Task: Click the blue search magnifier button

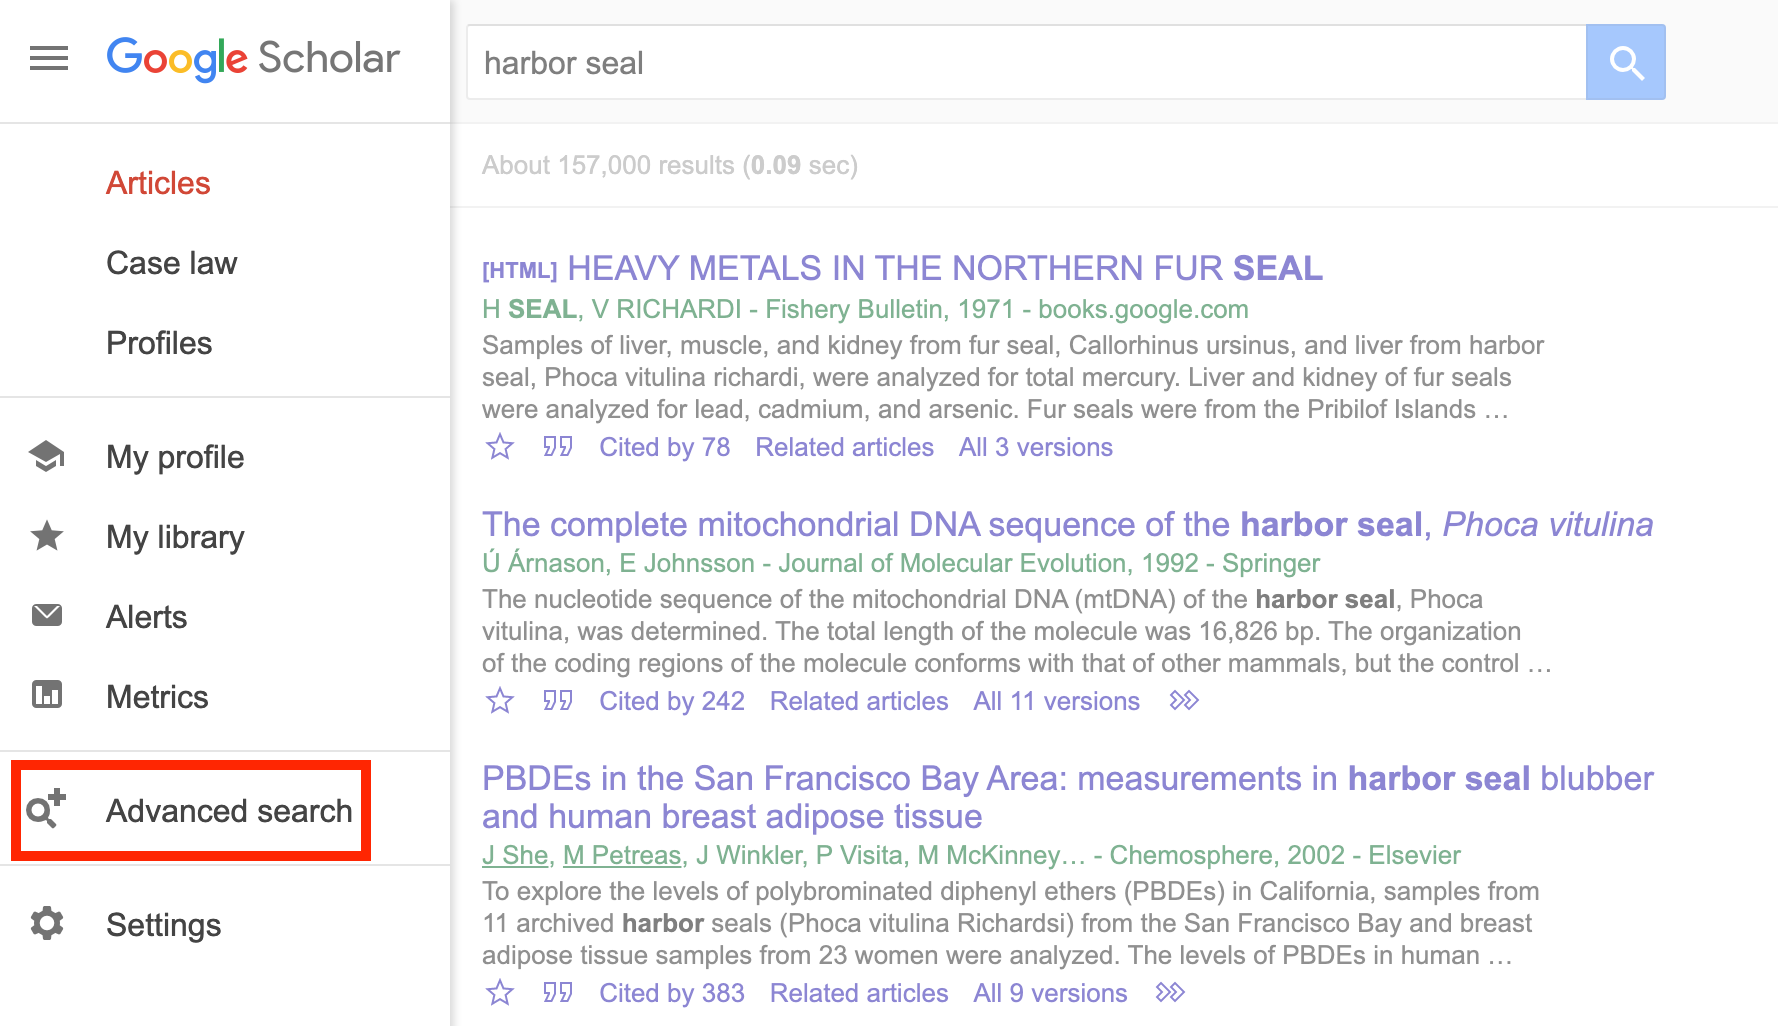Action: pos(1625,62)
